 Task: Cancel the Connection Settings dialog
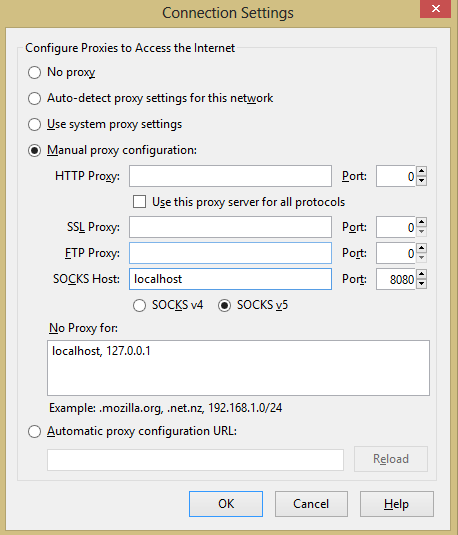pos(311,504)
